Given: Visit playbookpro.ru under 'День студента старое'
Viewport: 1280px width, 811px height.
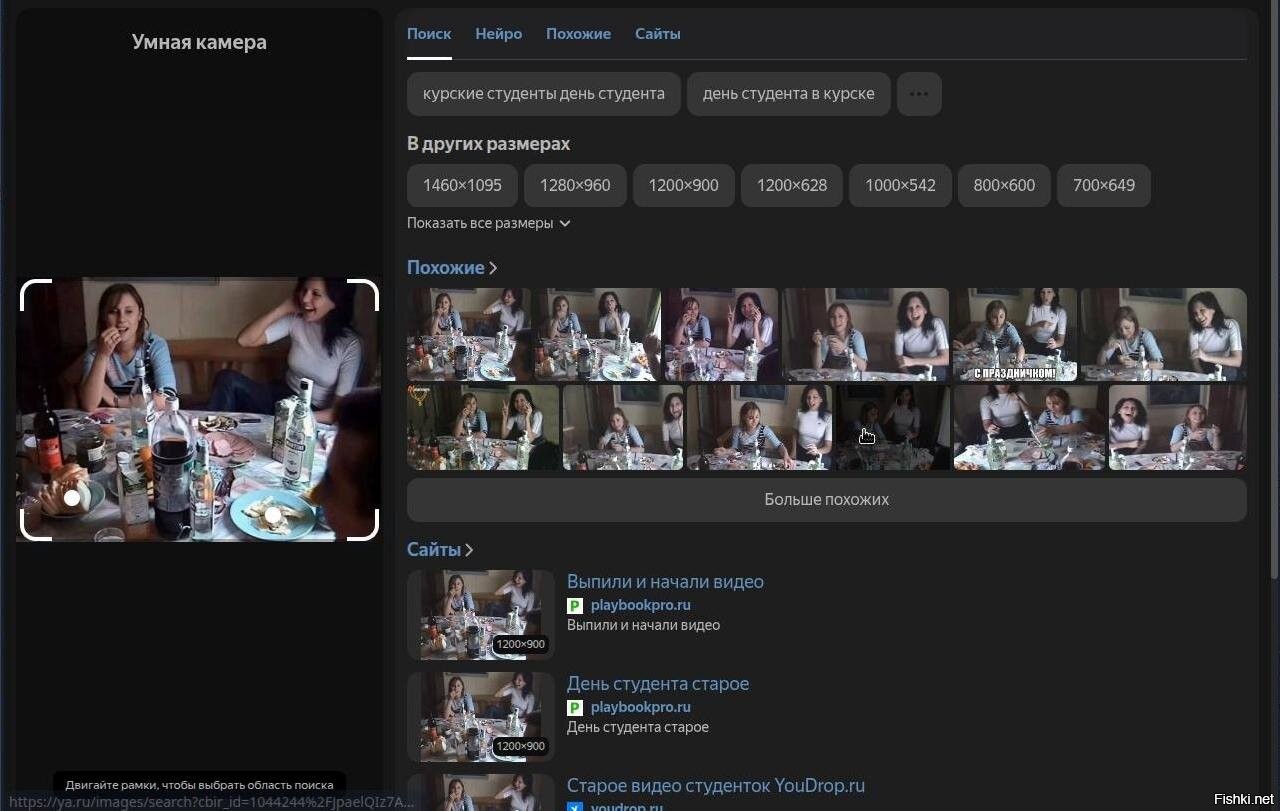Looking at the screenshot, I should (641, 707).
